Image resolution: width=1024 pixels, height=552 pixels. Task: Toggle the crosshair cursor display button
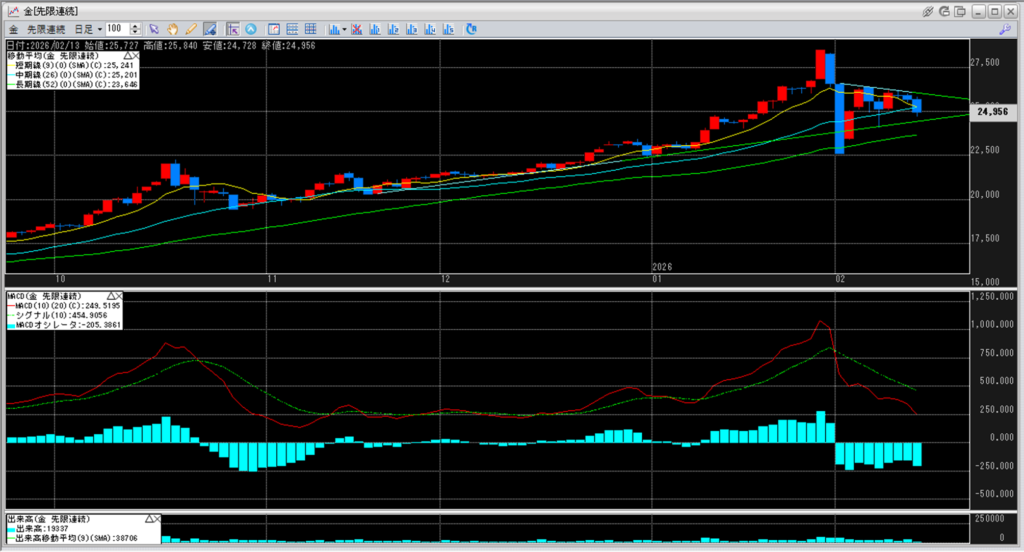pyautogui.click(x=232, y=29)
